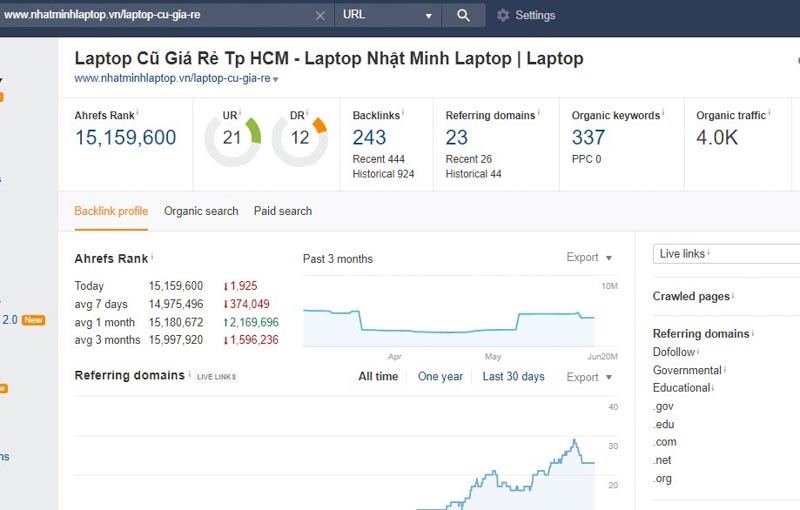Clear the URL search field
The width and height of the screenshot is (800, 510).
pos(320,16)
